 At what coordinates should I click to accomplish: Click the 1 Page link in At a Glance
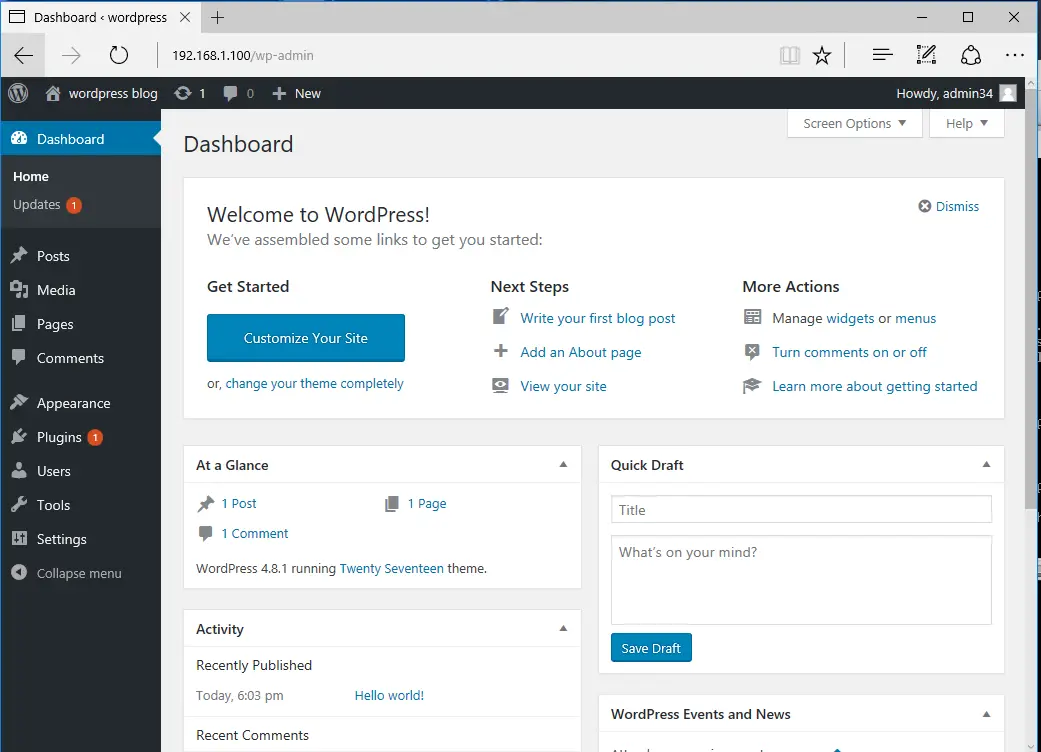(426, 503)
